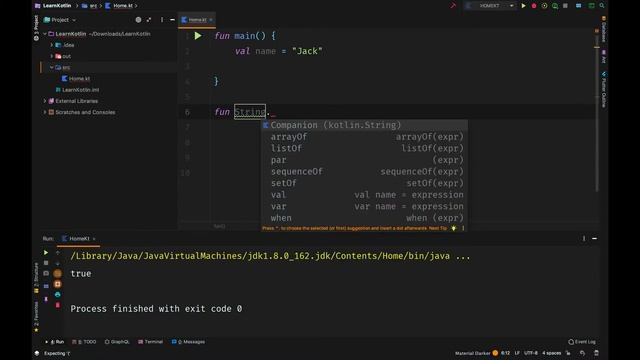Click the red trash icon to clear Run output

point(58,305)
